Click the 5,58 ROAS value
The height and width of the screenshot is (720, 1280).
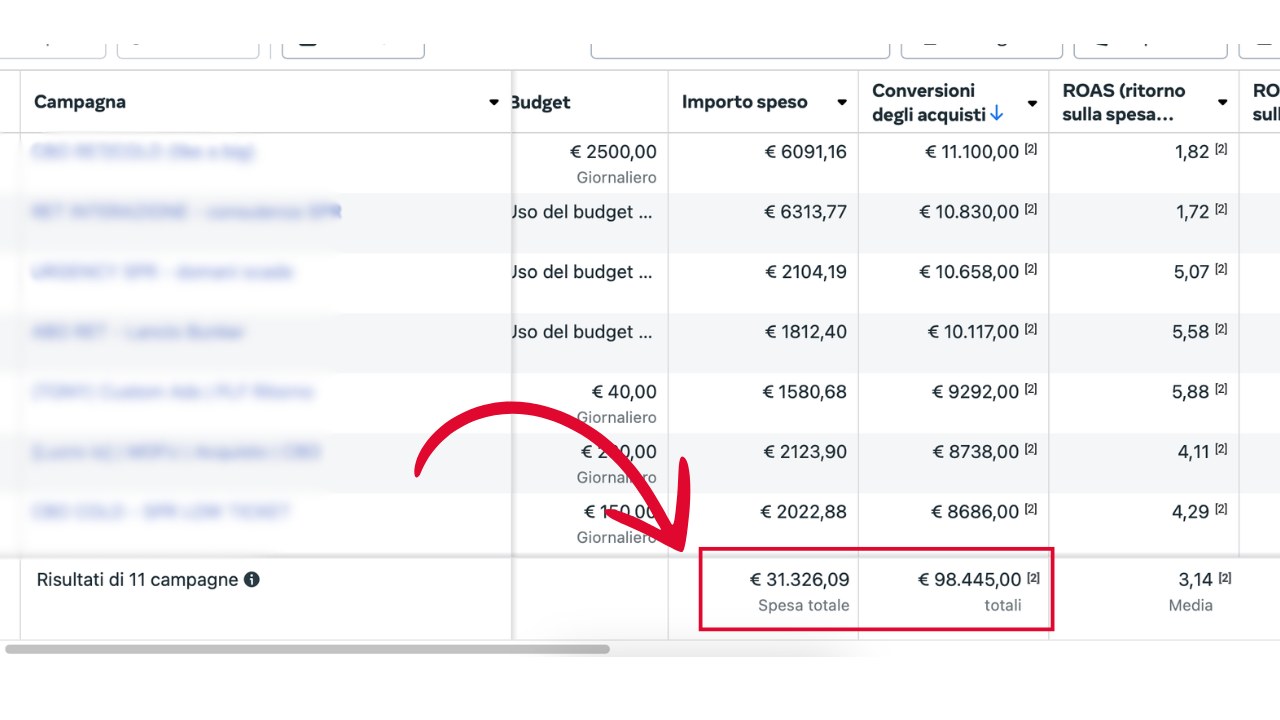click(1191, 332)
